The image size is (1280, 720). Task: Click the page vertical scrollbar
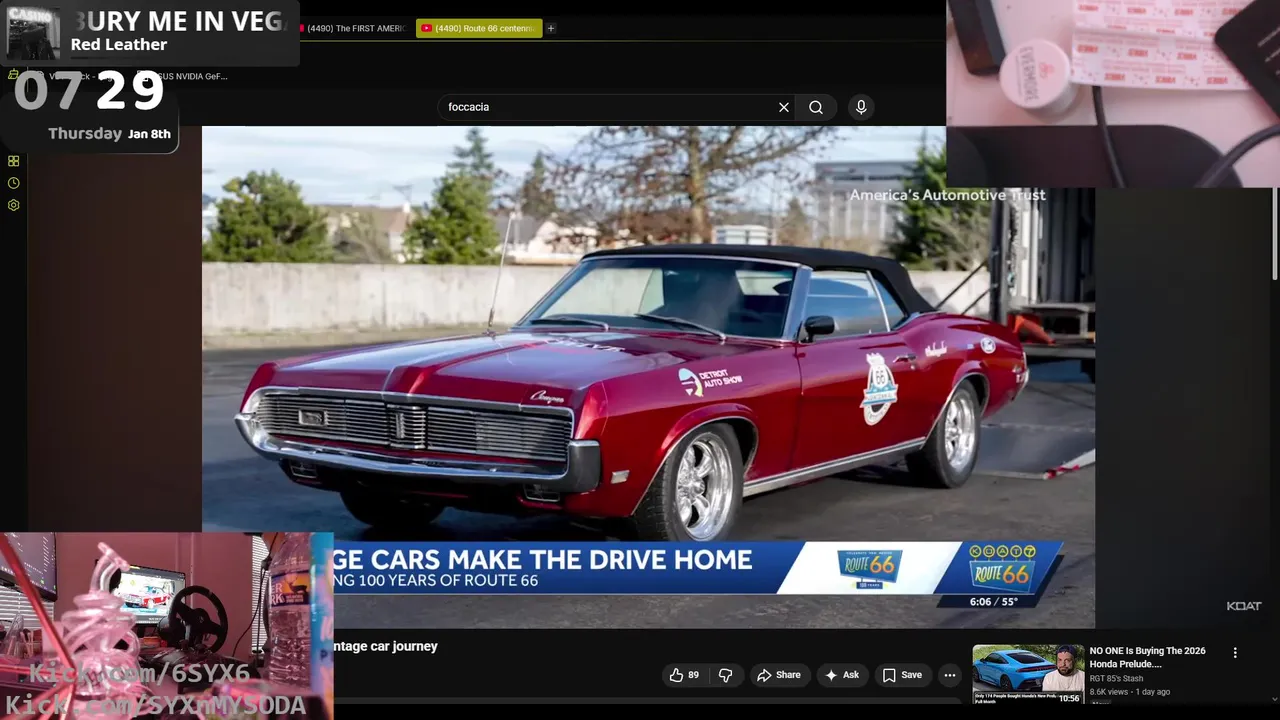[x=1274, y=234]
